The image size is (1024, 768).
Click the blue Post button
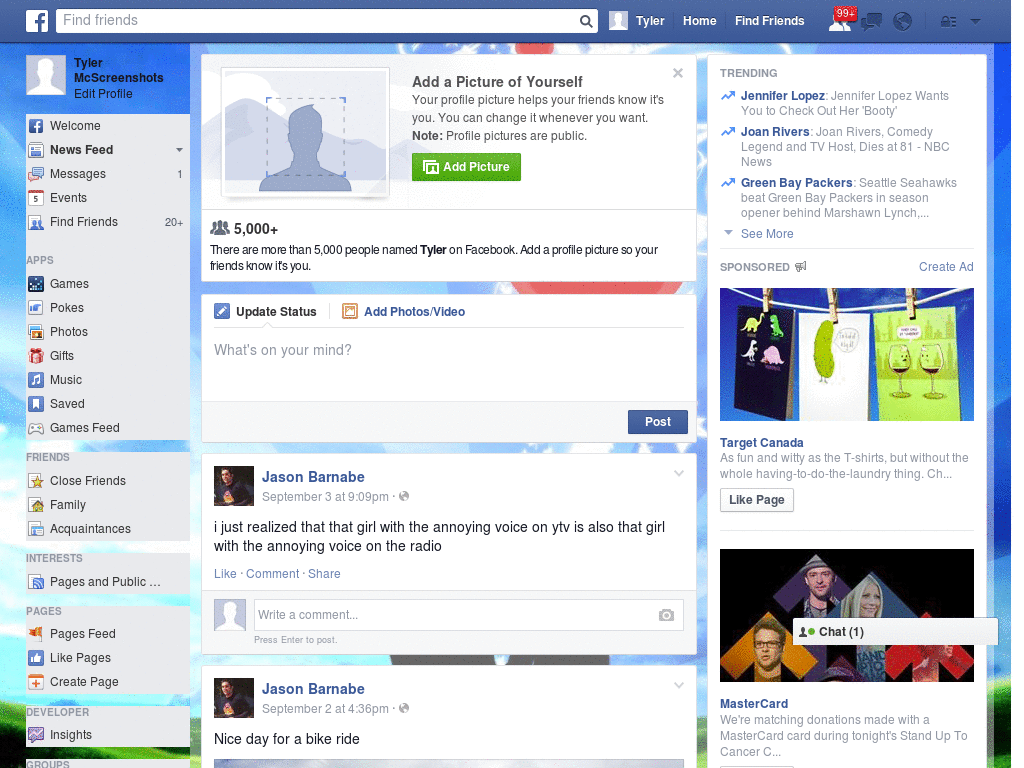click(x=658, y=422)
